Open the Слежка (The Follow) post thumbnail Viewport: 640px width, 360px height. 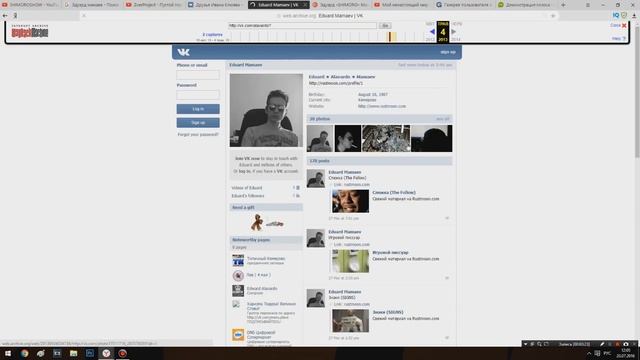coord(350,201)
